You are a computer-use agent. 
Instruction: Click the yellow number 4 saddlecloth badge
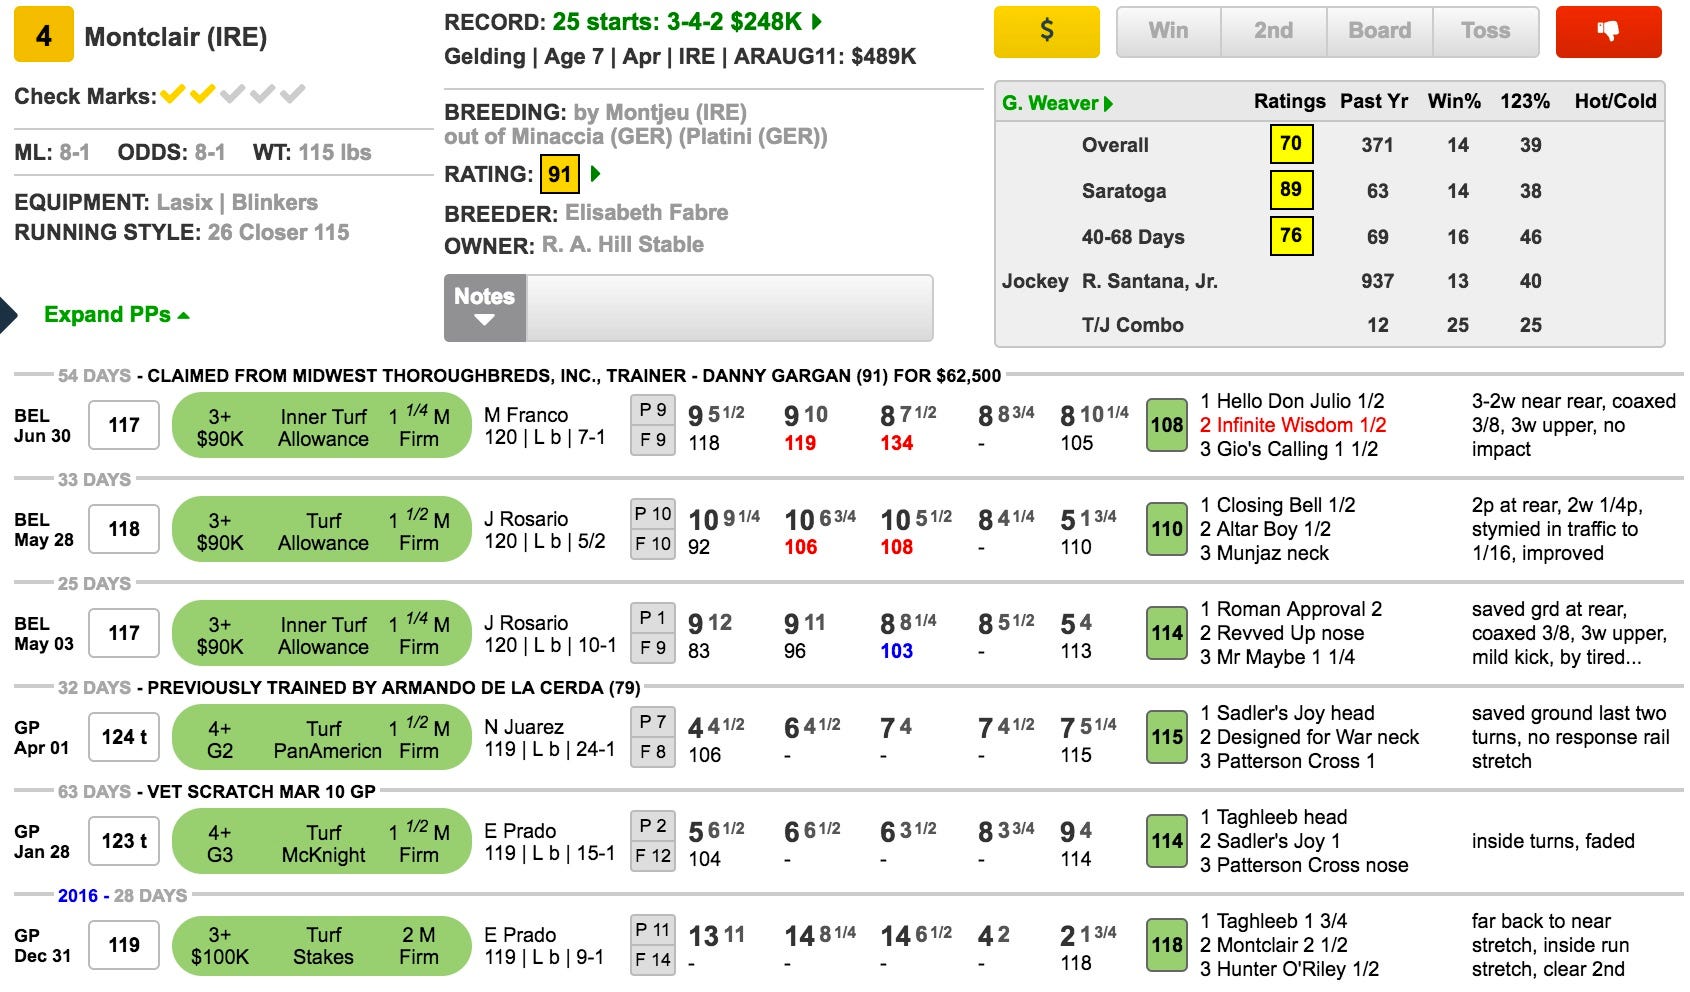coord(43,36)
